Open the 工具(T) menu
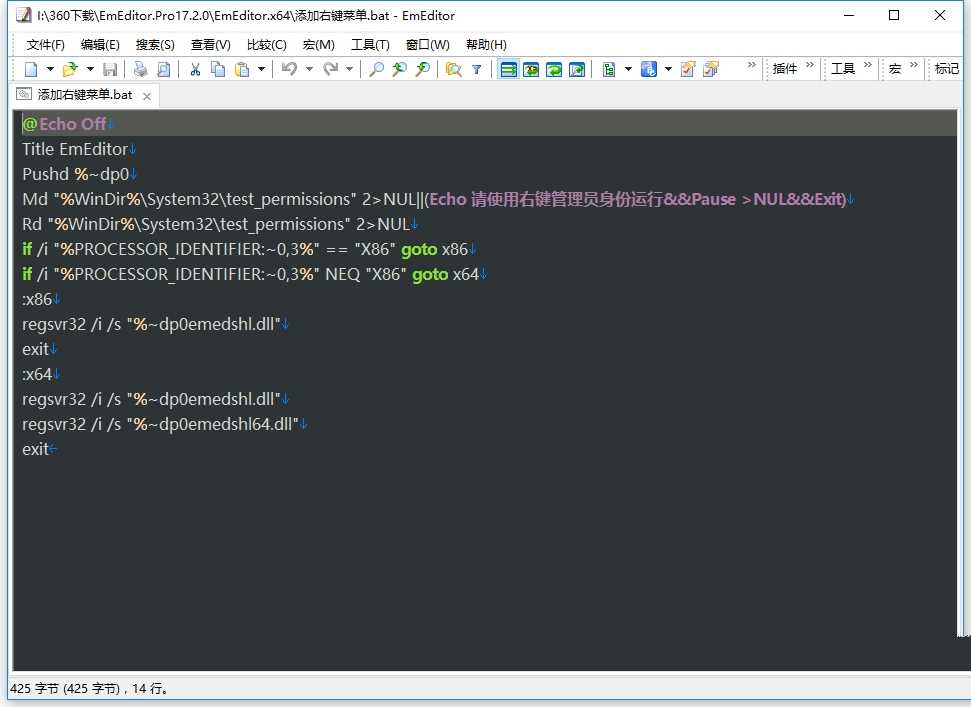 [x=370, y=44]
